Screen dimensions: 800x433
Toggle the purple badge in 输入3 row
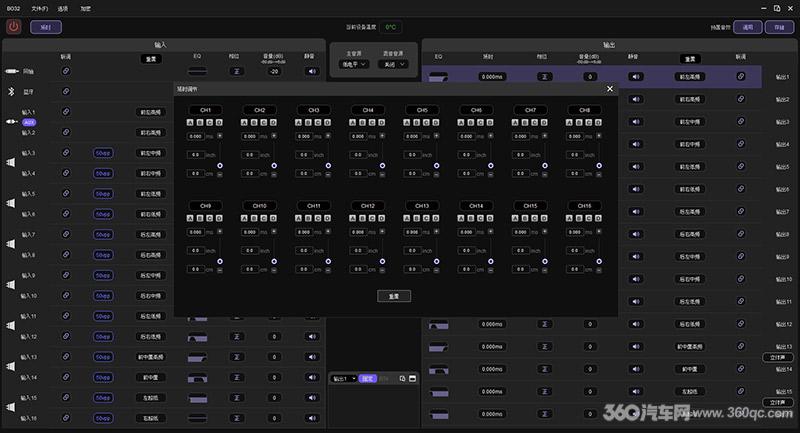(103, 153)
